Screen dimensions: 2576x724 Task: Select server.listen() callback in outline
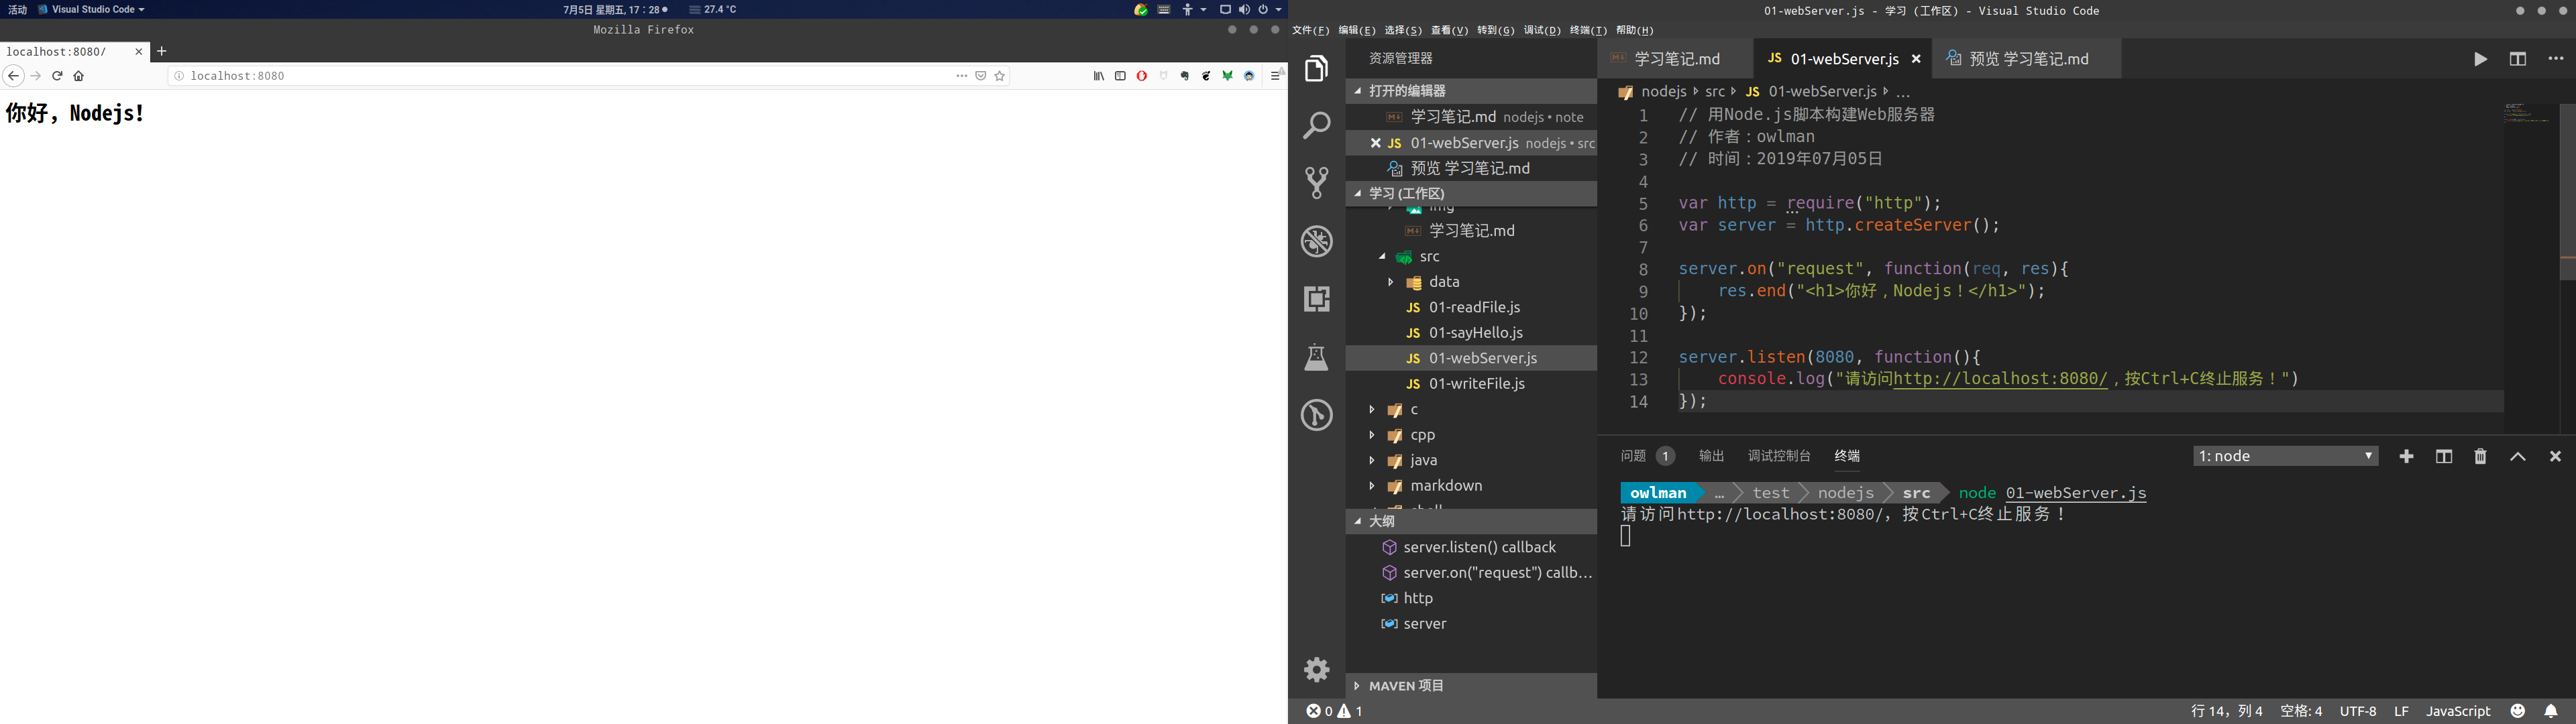[x=1472, y=547]
